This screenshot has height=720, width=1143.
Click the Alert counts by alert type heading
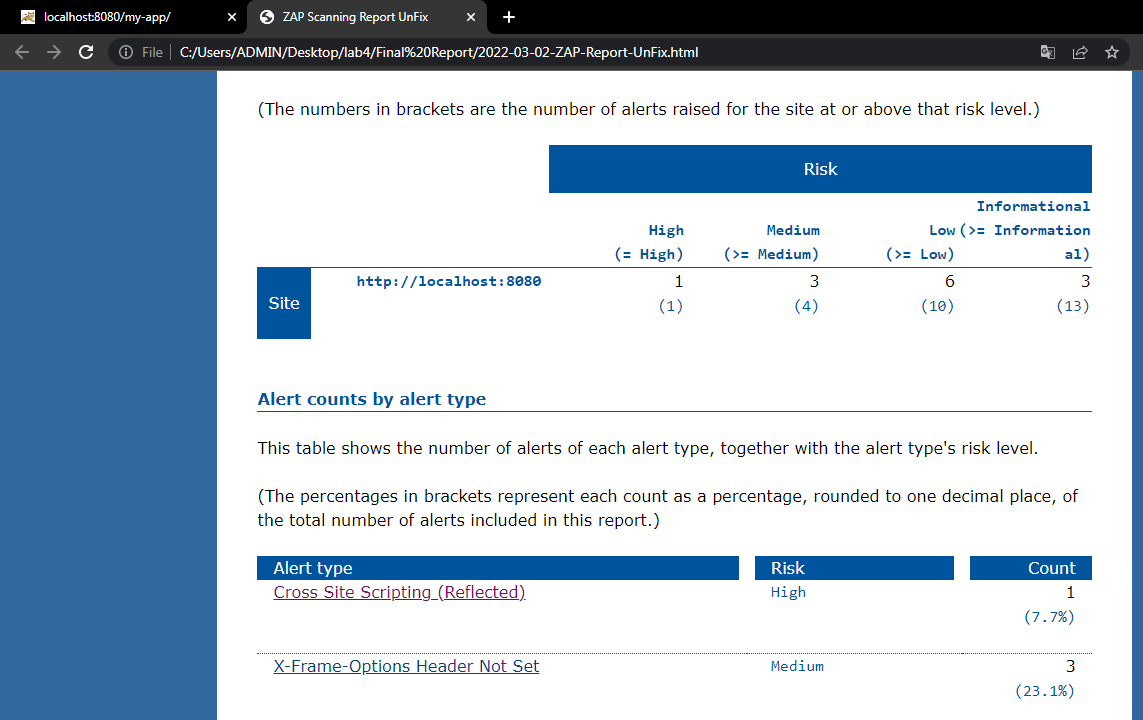(x=371, y=398)
